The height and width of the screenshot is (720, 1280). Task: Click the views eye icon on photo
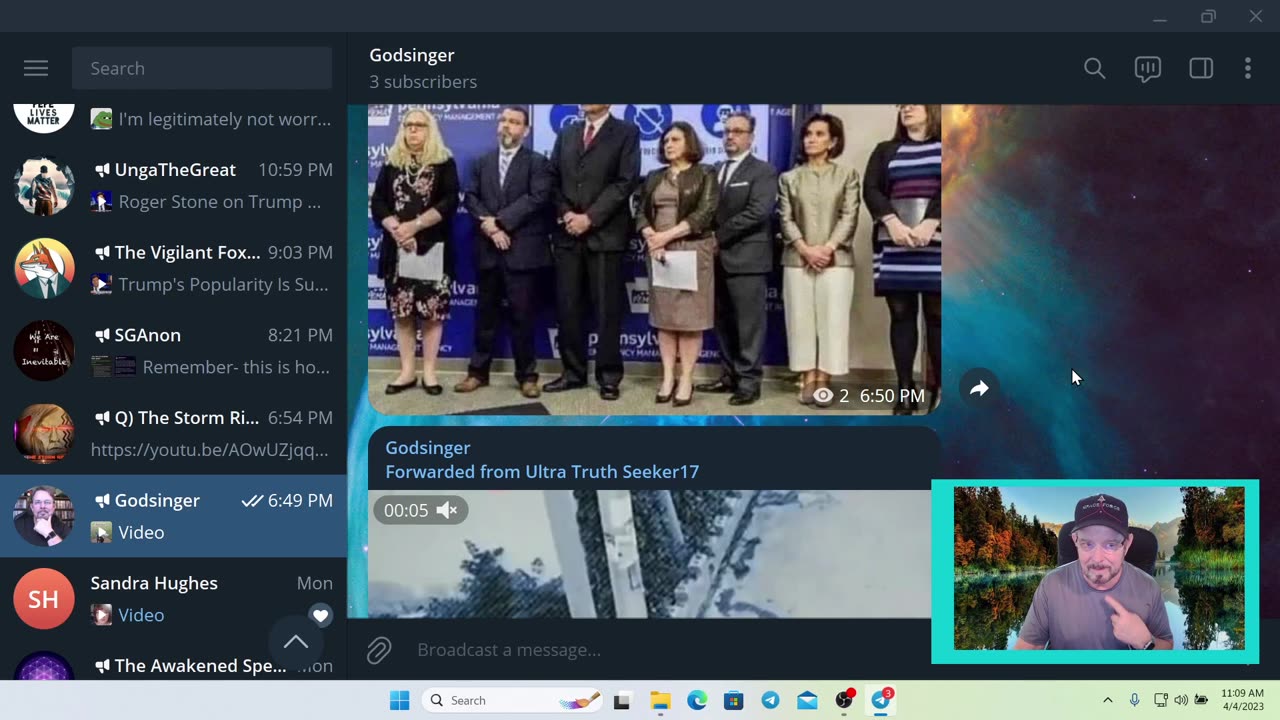coord(823,396)
